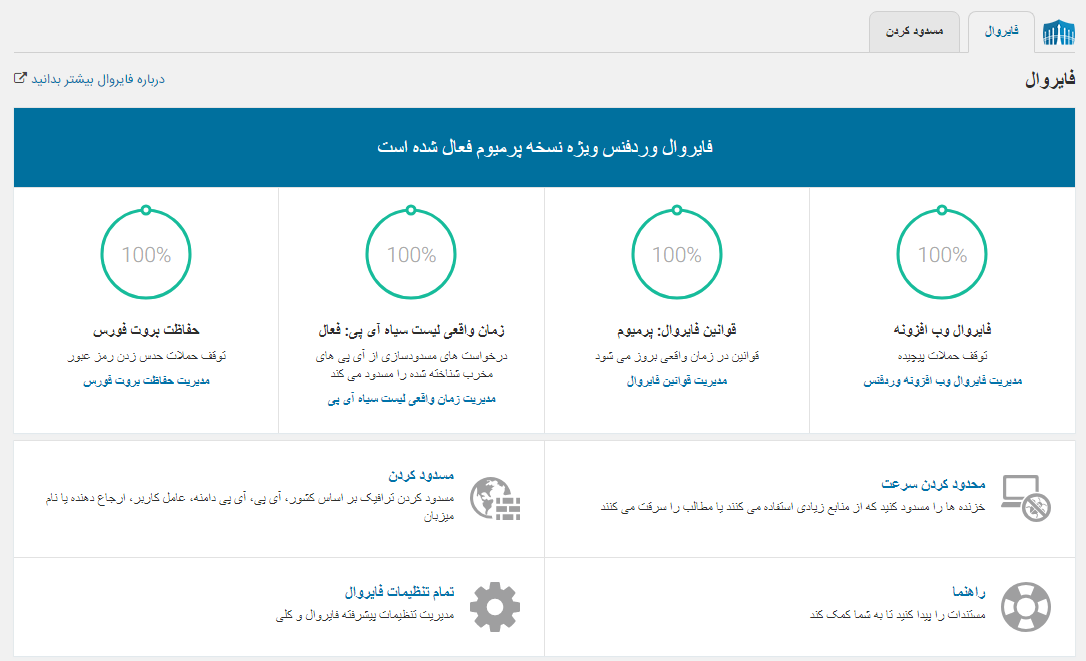The height and width of the screenshot is (661, 1086).
Task: Click توقف حملات حدس زدن رمز عبور text
Action: [x=146, y=356]
